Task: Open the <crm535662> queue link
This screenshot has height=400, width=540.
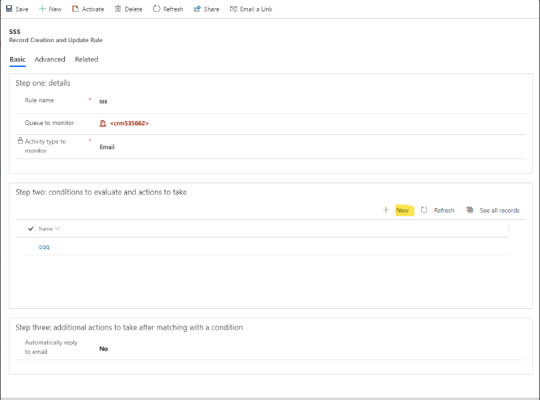Action: 129,123
